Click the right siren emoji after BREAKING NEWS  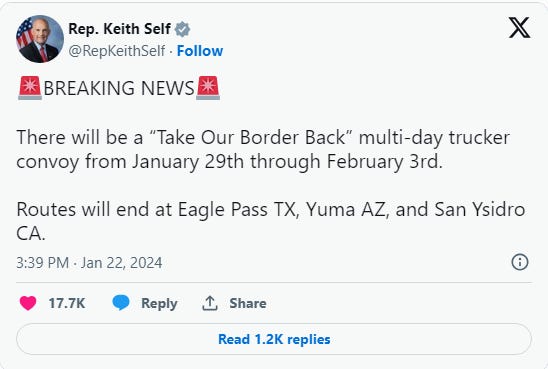click(208, 88)
